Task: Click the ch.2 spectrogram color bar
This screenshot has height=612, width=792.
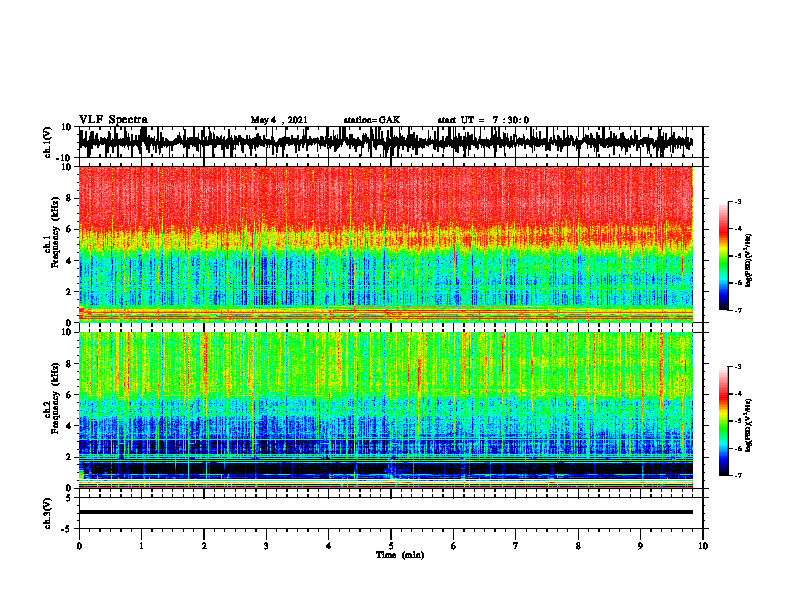Action: tap(723, 421)
